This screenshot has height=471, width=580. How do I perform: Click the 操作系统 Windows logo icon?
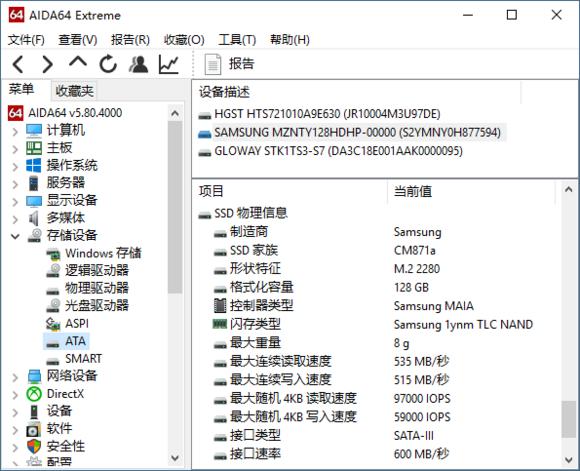34,165
